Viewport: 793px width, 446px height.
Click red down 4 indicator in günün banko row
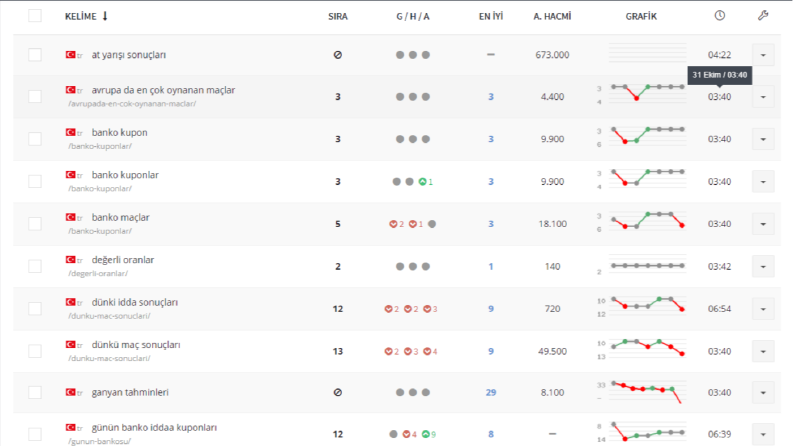[409, 434]
